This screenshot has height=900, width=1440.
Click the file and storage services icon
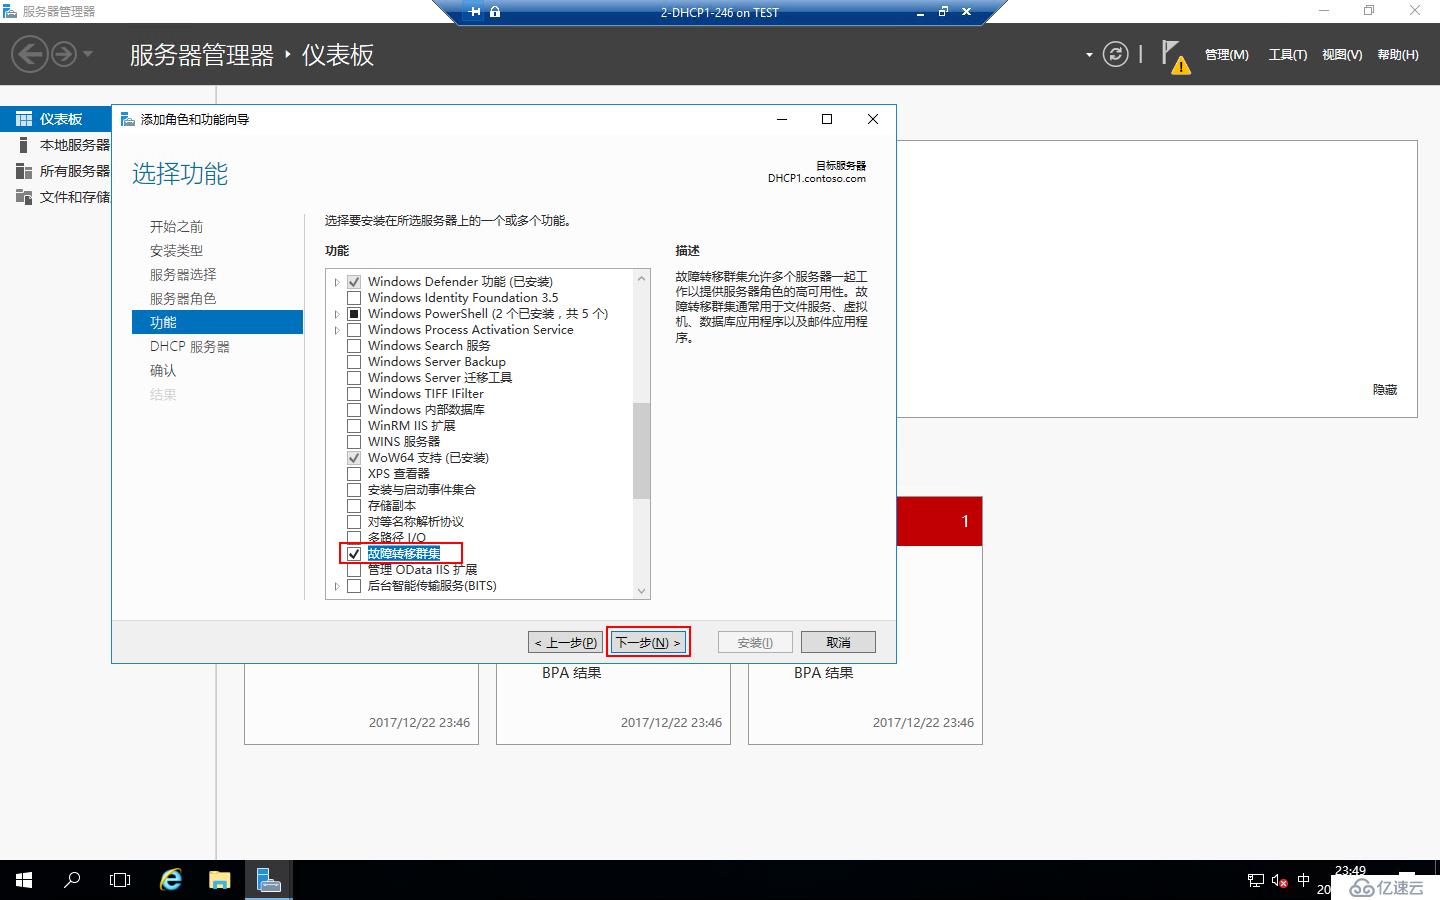[x=24, y=197]
